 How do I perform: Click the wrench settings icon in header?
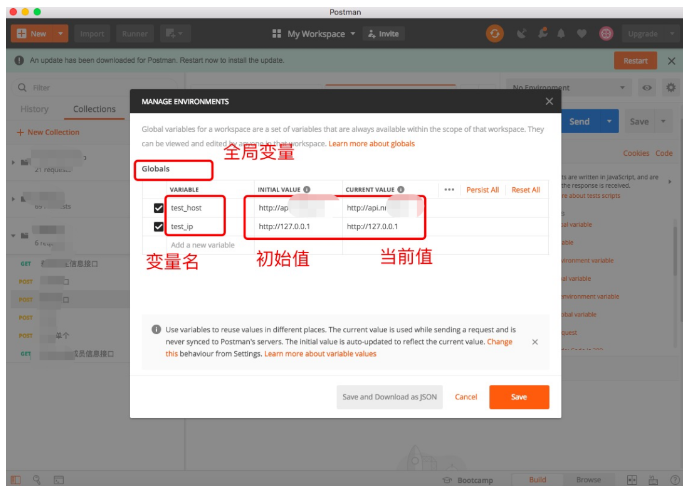(542, 33)
